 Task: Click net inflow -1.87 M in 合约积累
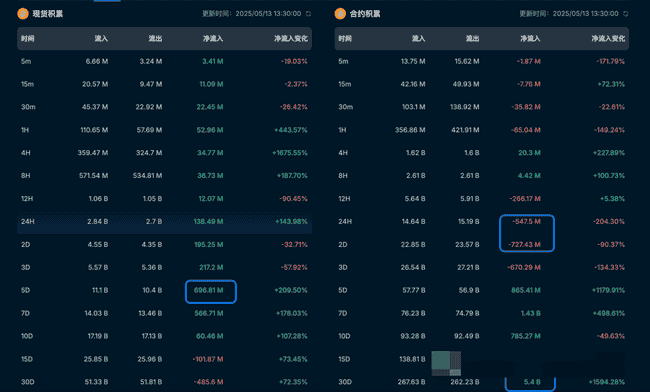[x=529, y=61]
